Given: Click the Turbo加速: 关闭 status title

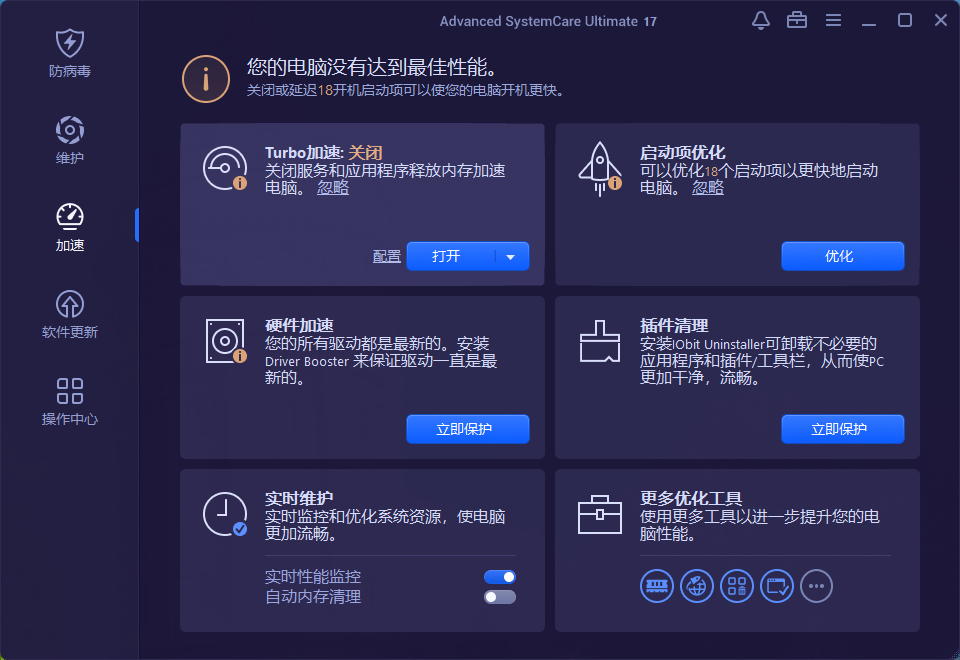Looking at the screenshot, I should (x=323, y=152).
